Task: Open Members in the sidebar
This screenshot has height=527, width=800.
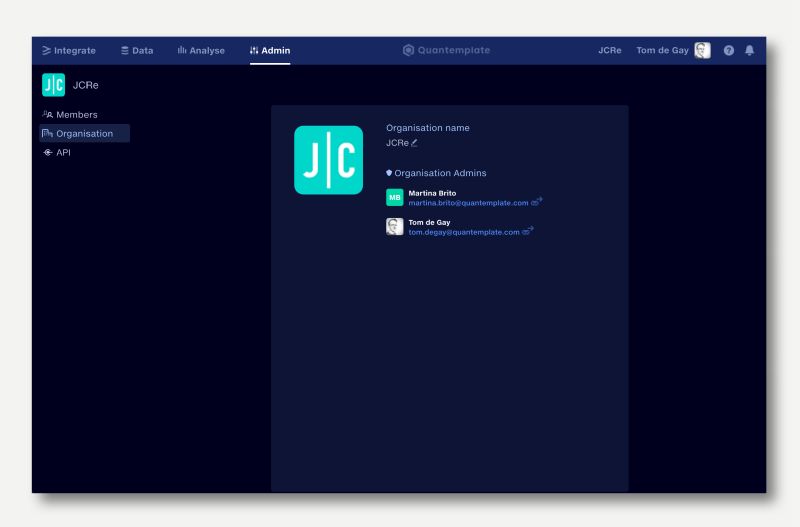Action: [70, 115]
